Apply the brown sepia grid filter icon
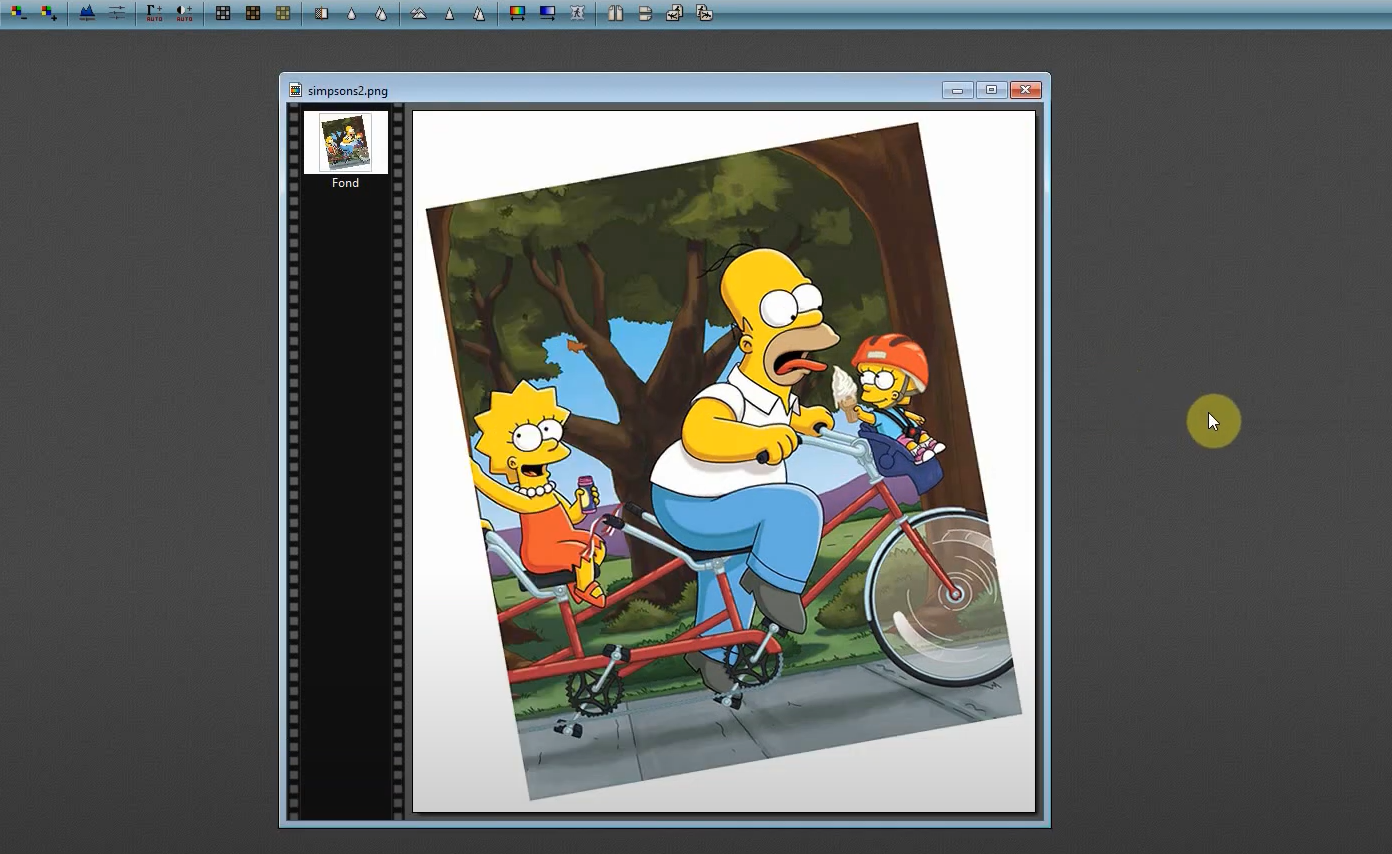The width and height of the screenshot is (1392, 854). click(253, 14)
